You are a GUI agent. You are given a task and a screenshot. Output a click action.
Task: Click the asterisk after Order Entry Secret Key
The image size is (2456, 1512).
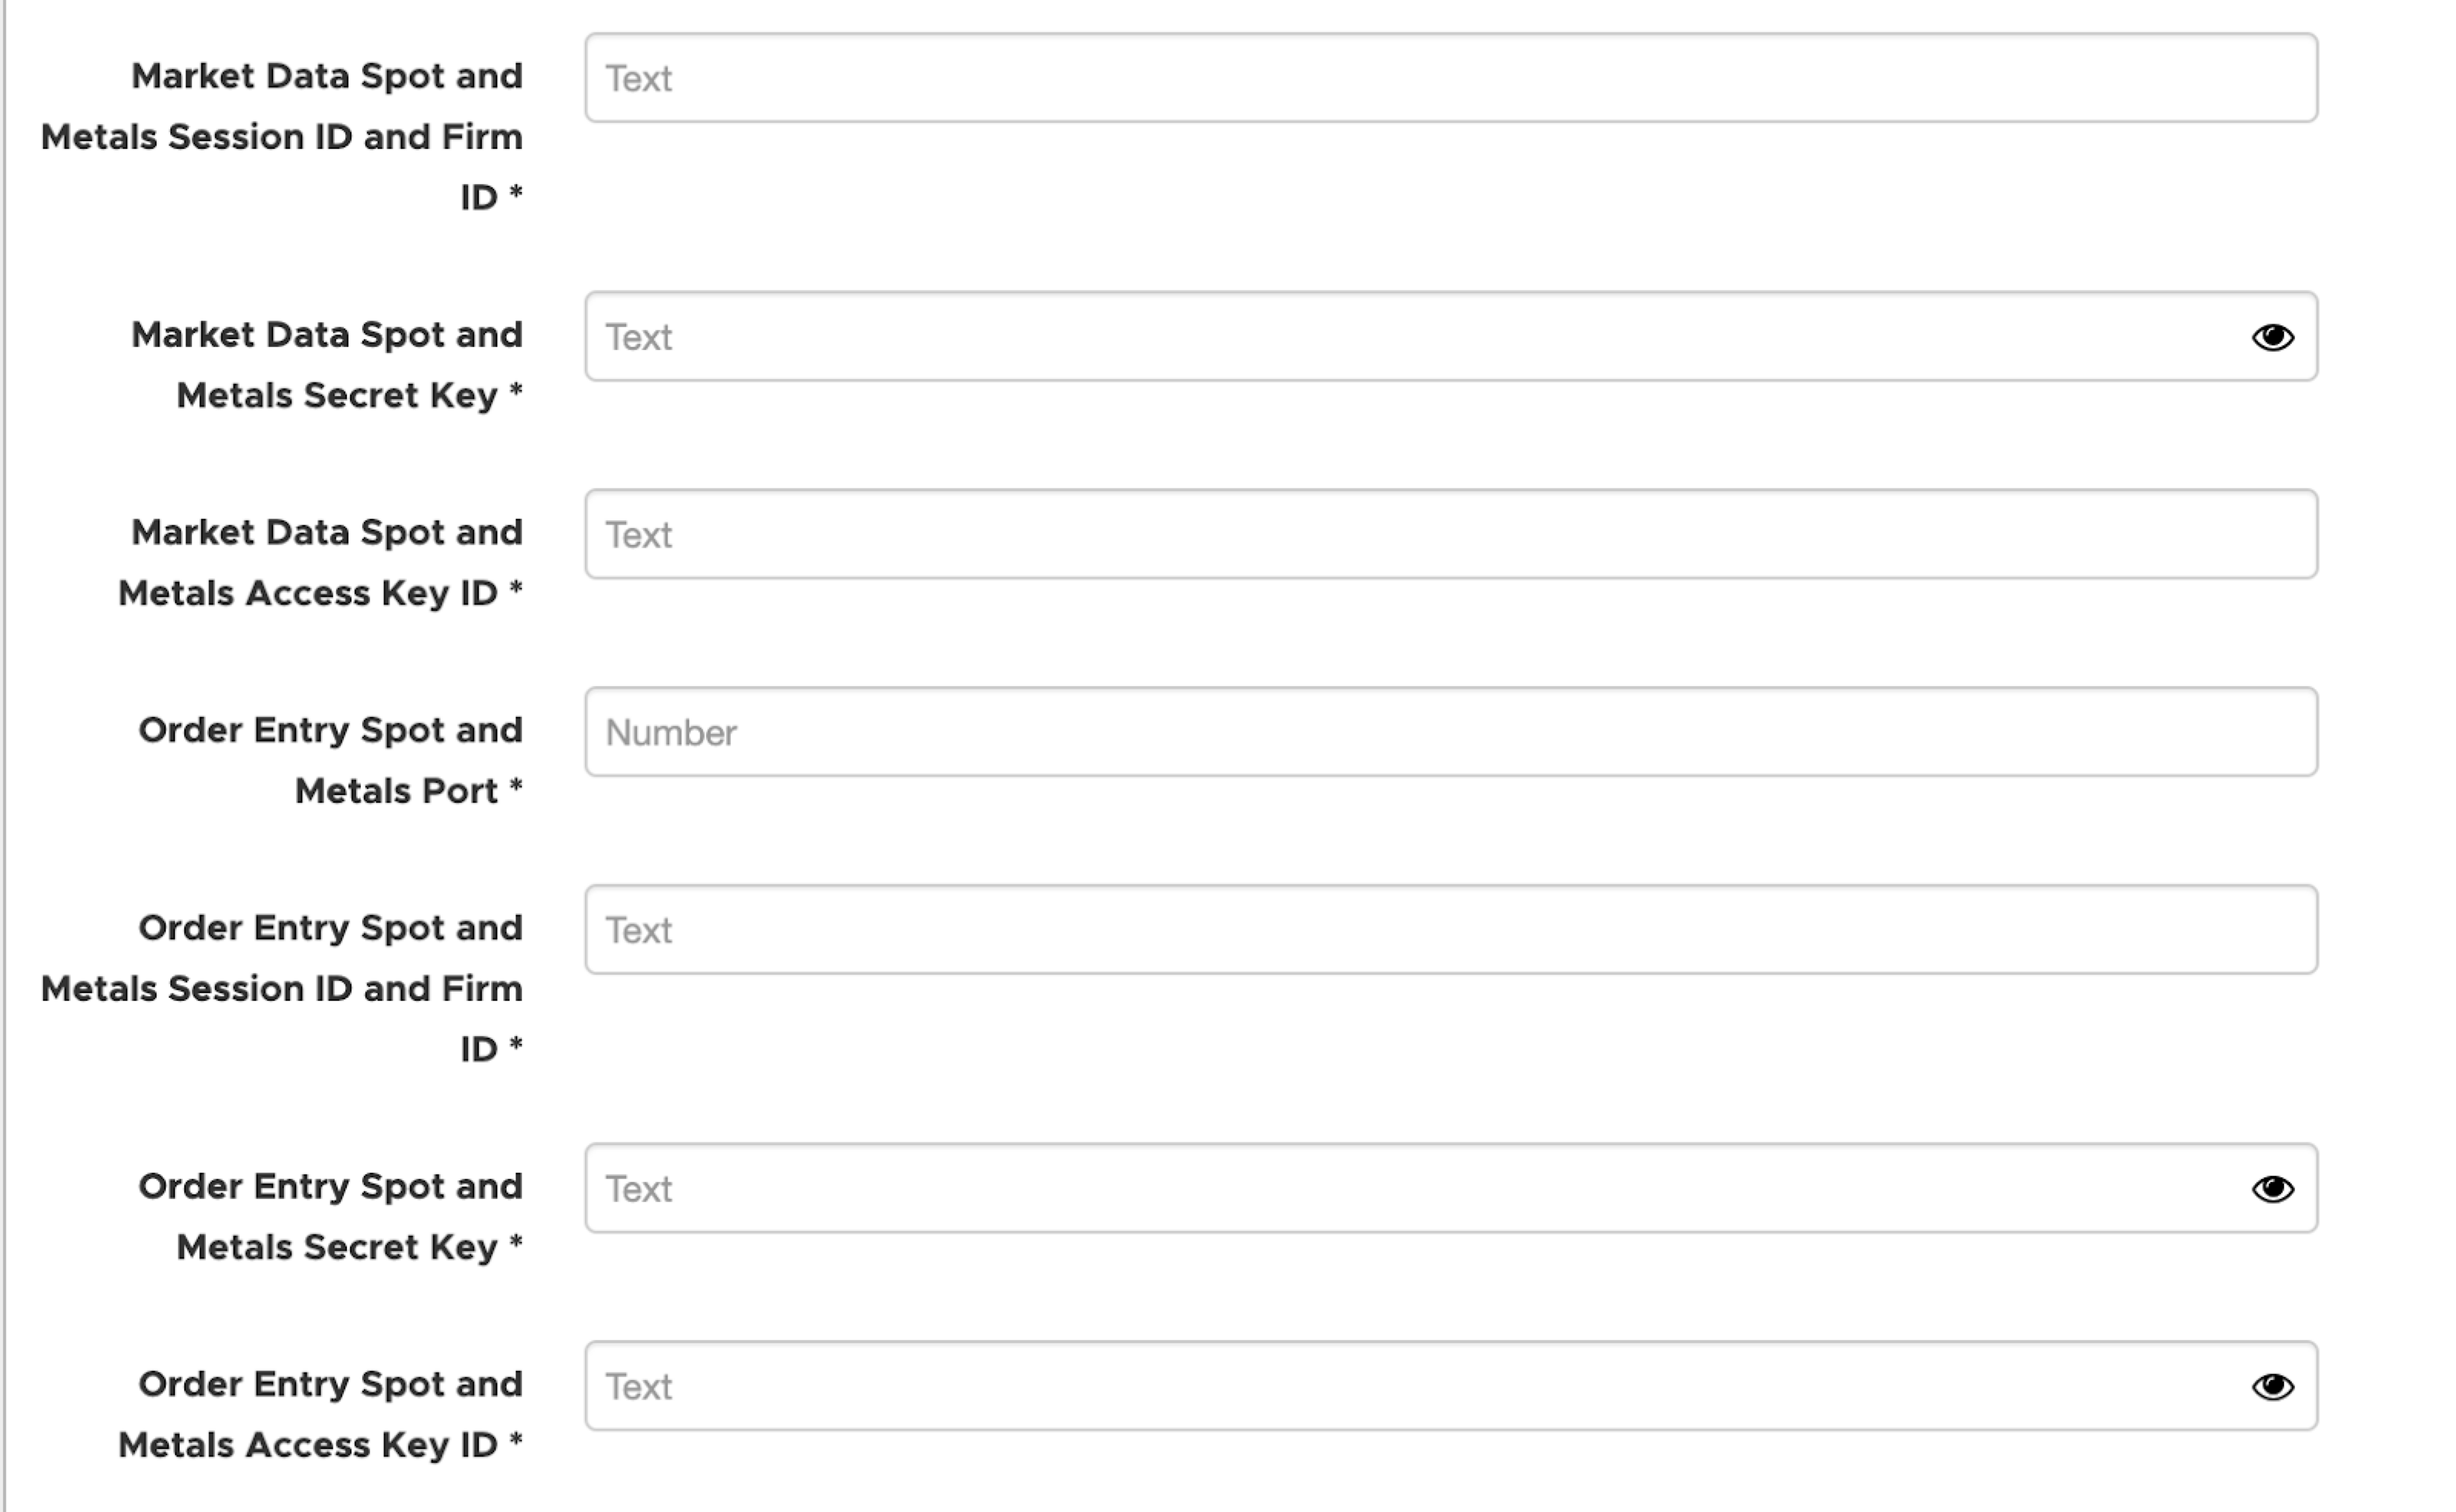(516, 1243)
